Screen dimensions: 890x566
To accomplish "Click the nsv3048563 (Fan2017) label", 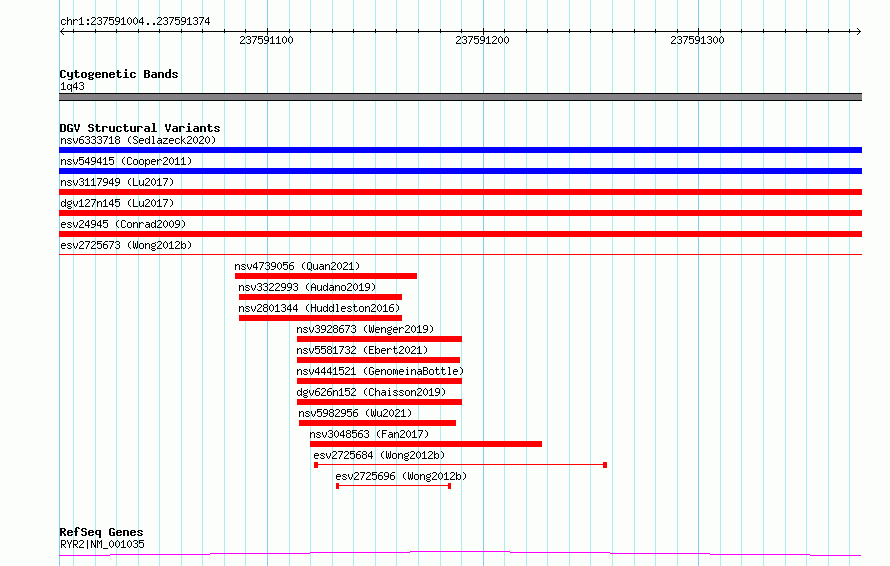I will (x=369, y=434).
